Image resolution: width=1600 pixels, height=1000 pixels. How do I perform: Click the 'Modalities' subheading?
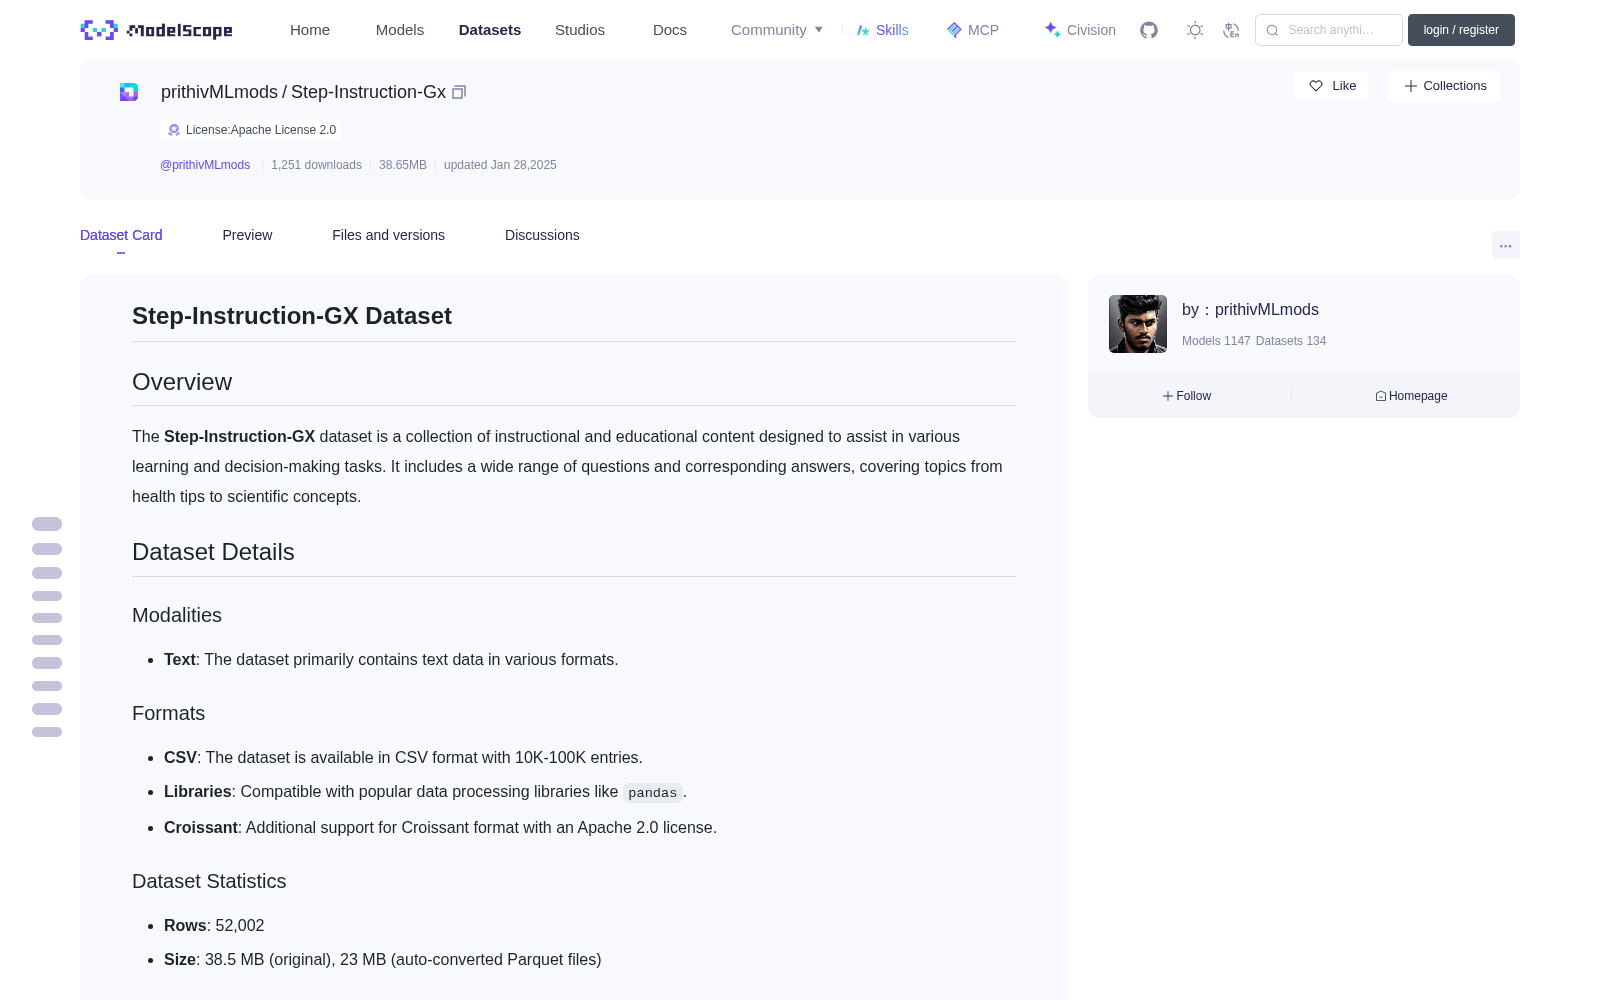(x=177, y=615)
